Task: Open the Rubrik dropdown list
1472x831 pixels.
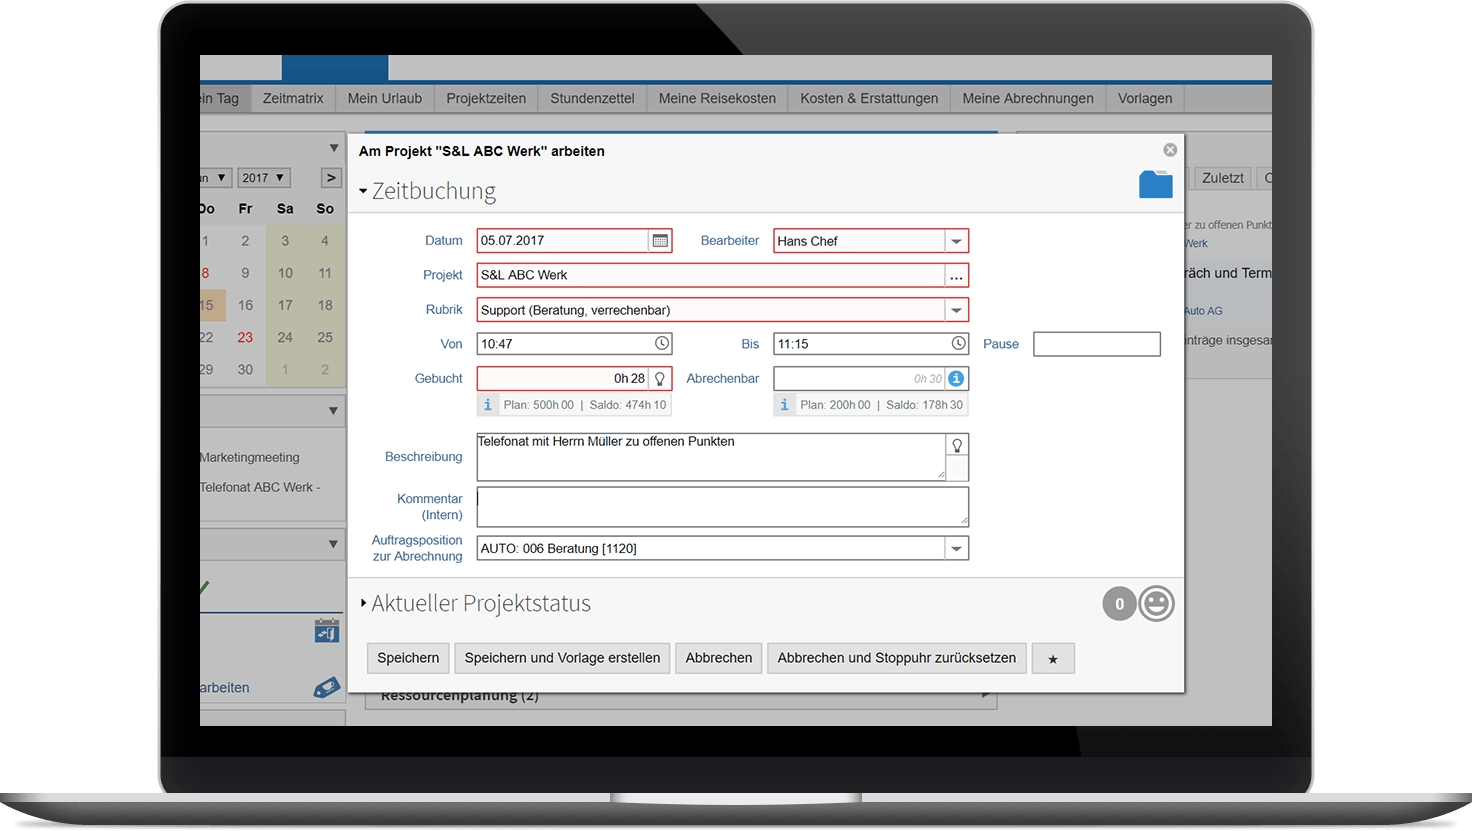Action: [x=956, y=310]
